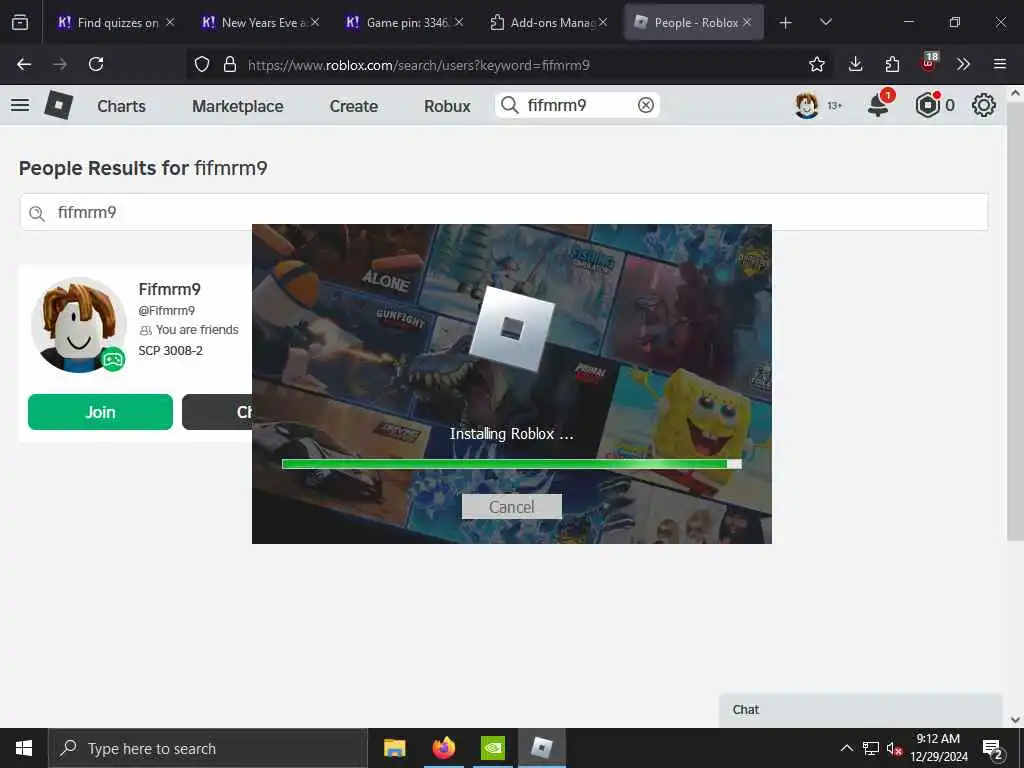Image resolution: width=1024 pixels, height=768 pixels.
Task: Go to Roblox home via logo
Action: tap(58, 105)
